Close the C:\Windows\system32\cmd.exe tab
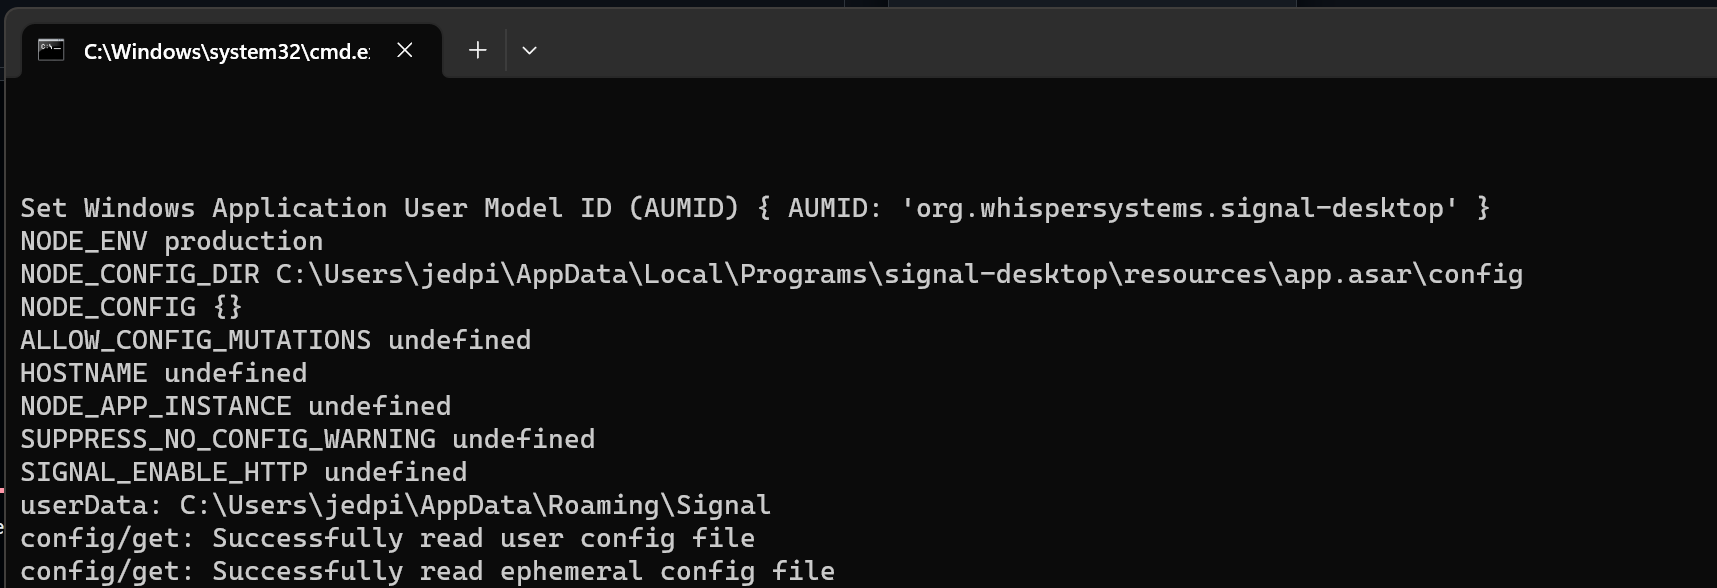Viewport: 1717px width, 588px height. 404,50
